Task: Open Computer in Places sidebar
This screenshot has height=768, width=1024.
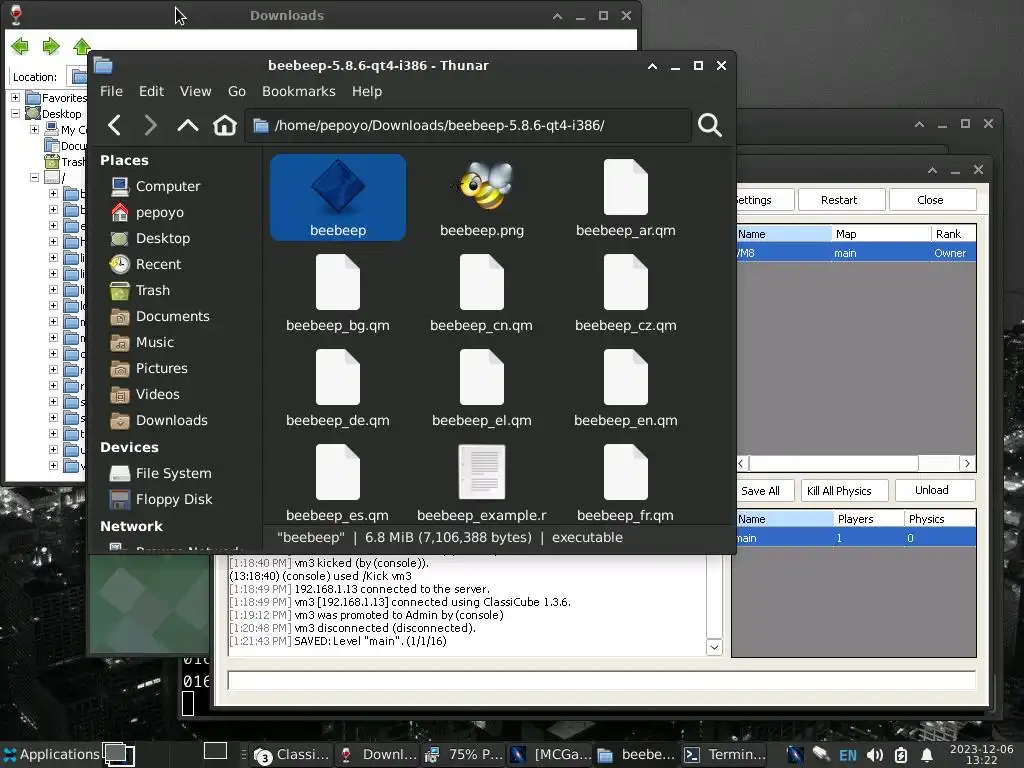Action: click(155, 187)
